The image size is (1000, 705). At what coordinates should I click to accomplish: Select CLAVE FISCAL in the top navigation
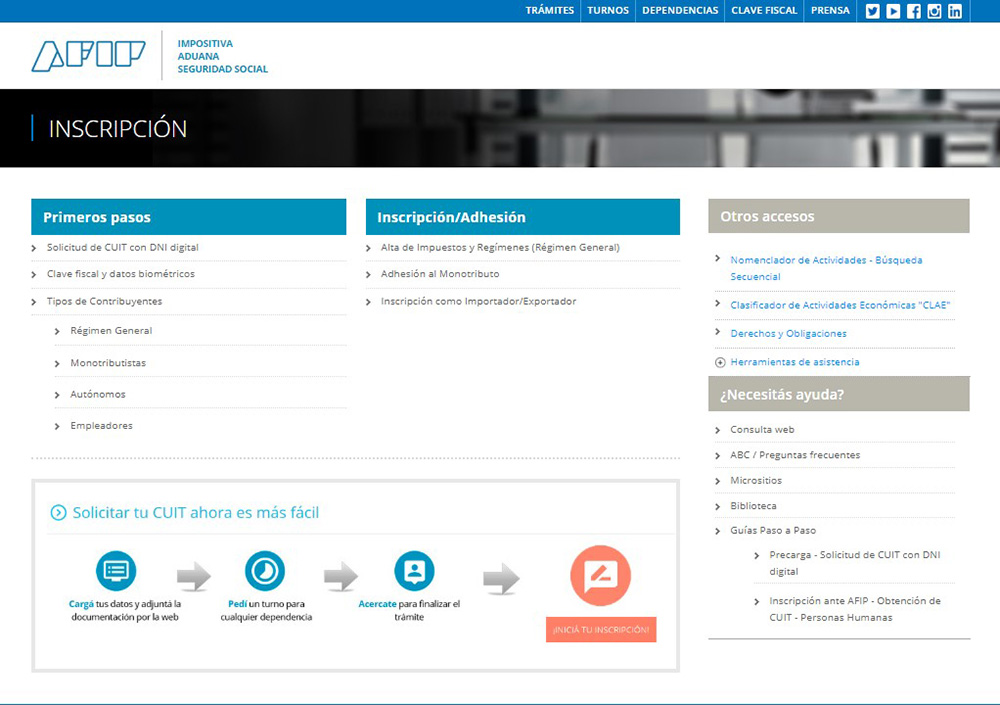pos(763,11)
